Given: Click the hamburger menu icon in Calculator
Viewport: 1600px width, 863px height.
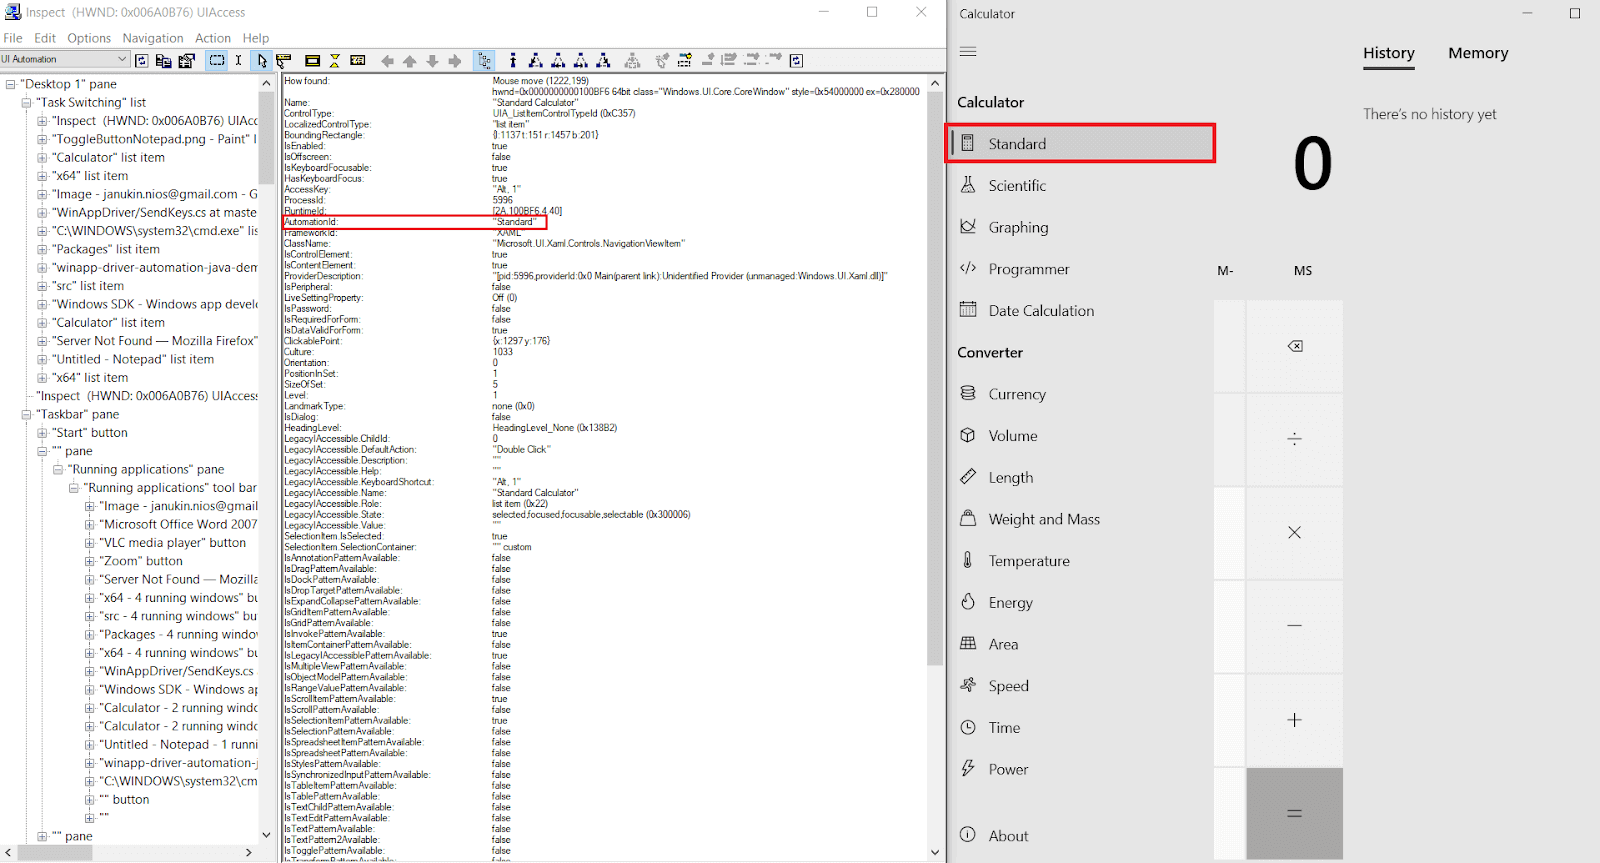Looking at the screenshot, I should [x=968, y=51].
